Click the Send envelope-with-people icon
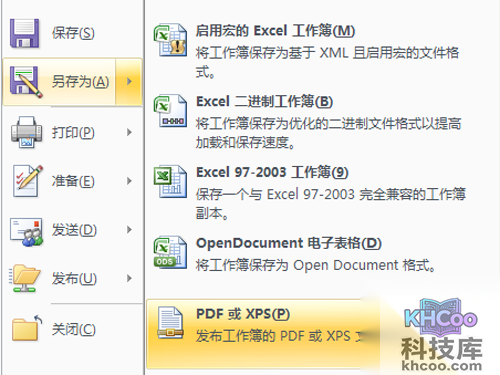Viewport: 500px width, 375px height. (x=26, y=232)
